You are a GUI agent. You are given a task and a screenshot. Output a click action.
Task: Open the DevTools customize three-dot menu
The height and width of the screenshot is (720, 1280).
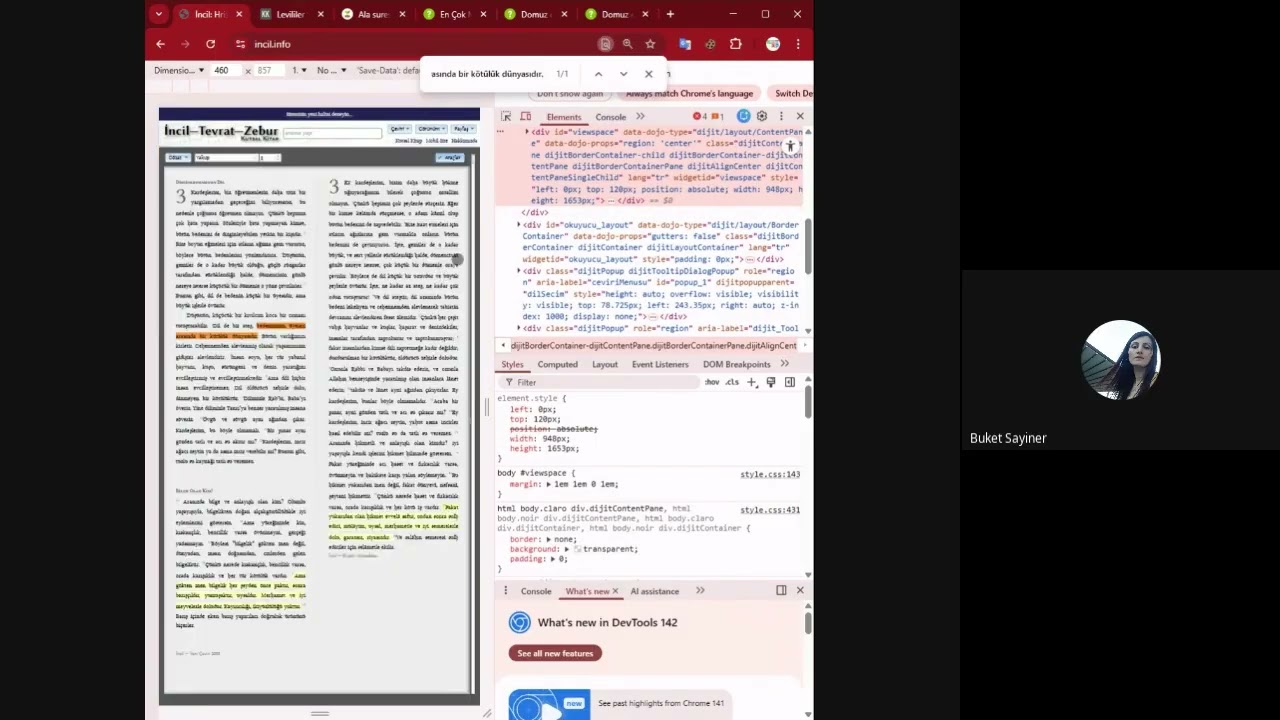tap(781, 117)
